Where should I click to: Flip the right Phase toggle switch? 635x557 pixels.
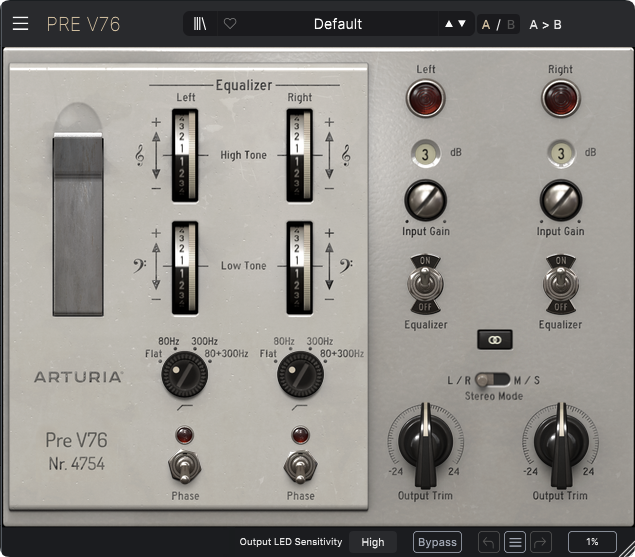coord(300,467)
